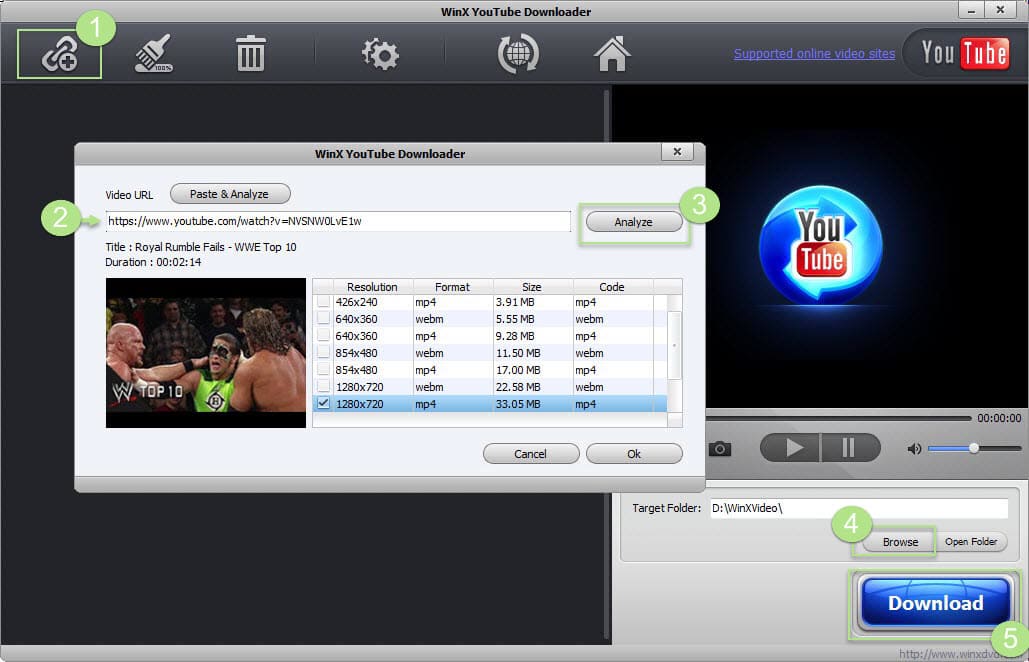The image size is (1029, 662).
Task: Click the Target Folder path field
Action: pyautogui.click(x=859, y=508)
